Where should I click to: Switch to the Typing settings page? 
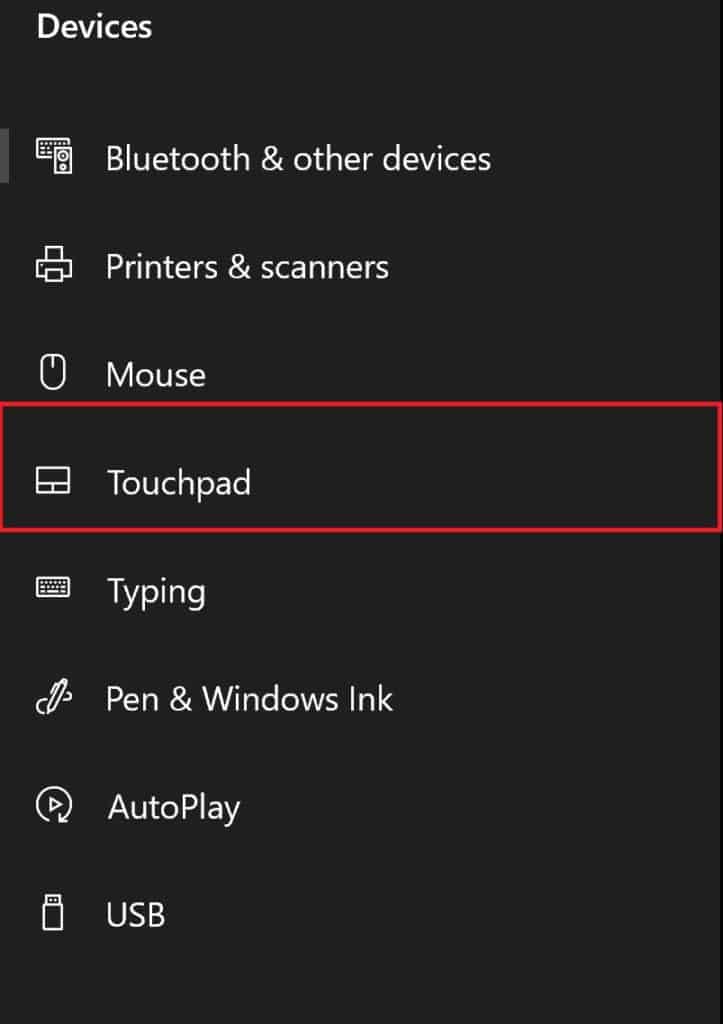tap(156, 592)
